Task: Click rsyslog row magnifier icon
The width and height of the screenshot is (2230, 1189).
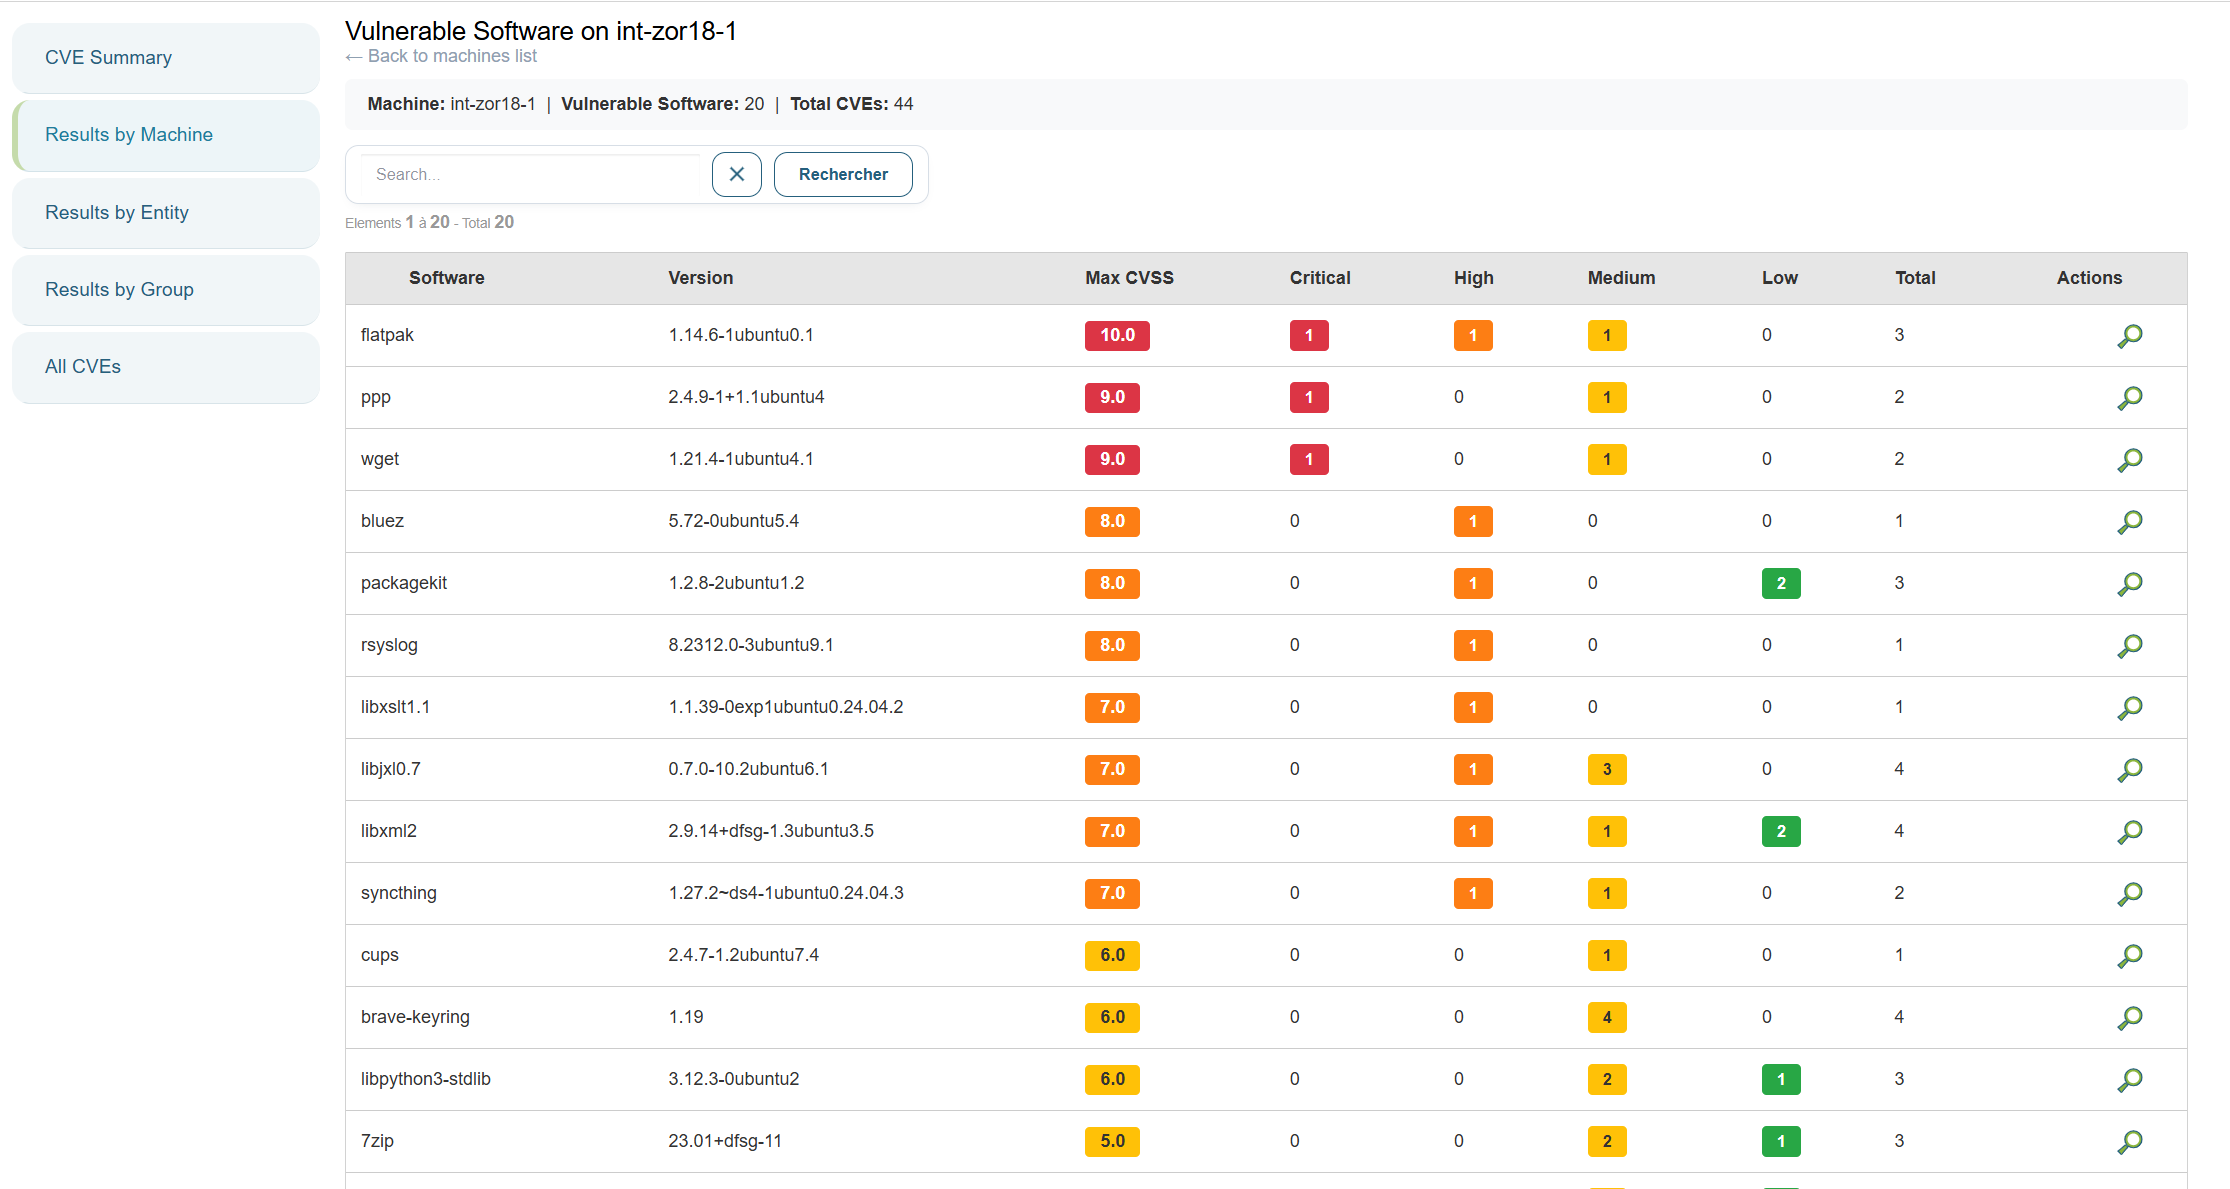Action: [2129, 646]
